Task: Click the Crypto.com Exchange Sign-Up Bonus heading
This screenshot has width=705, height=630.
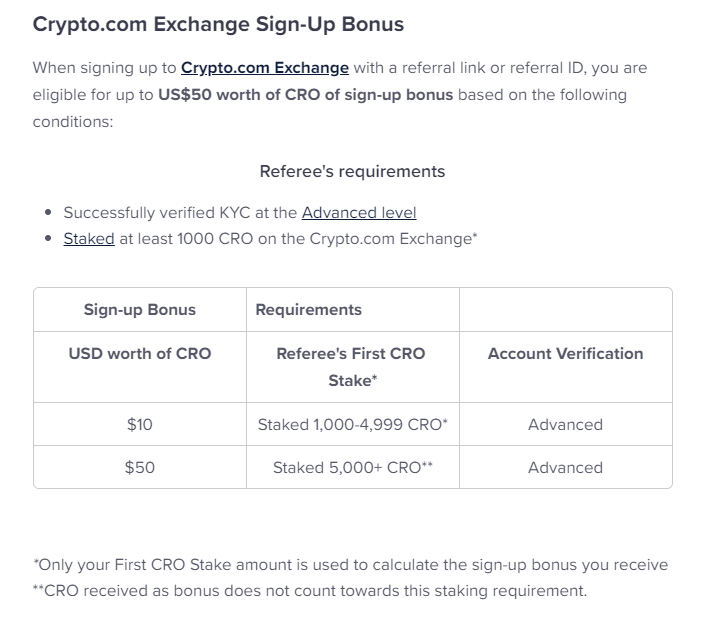Action: 219,23
